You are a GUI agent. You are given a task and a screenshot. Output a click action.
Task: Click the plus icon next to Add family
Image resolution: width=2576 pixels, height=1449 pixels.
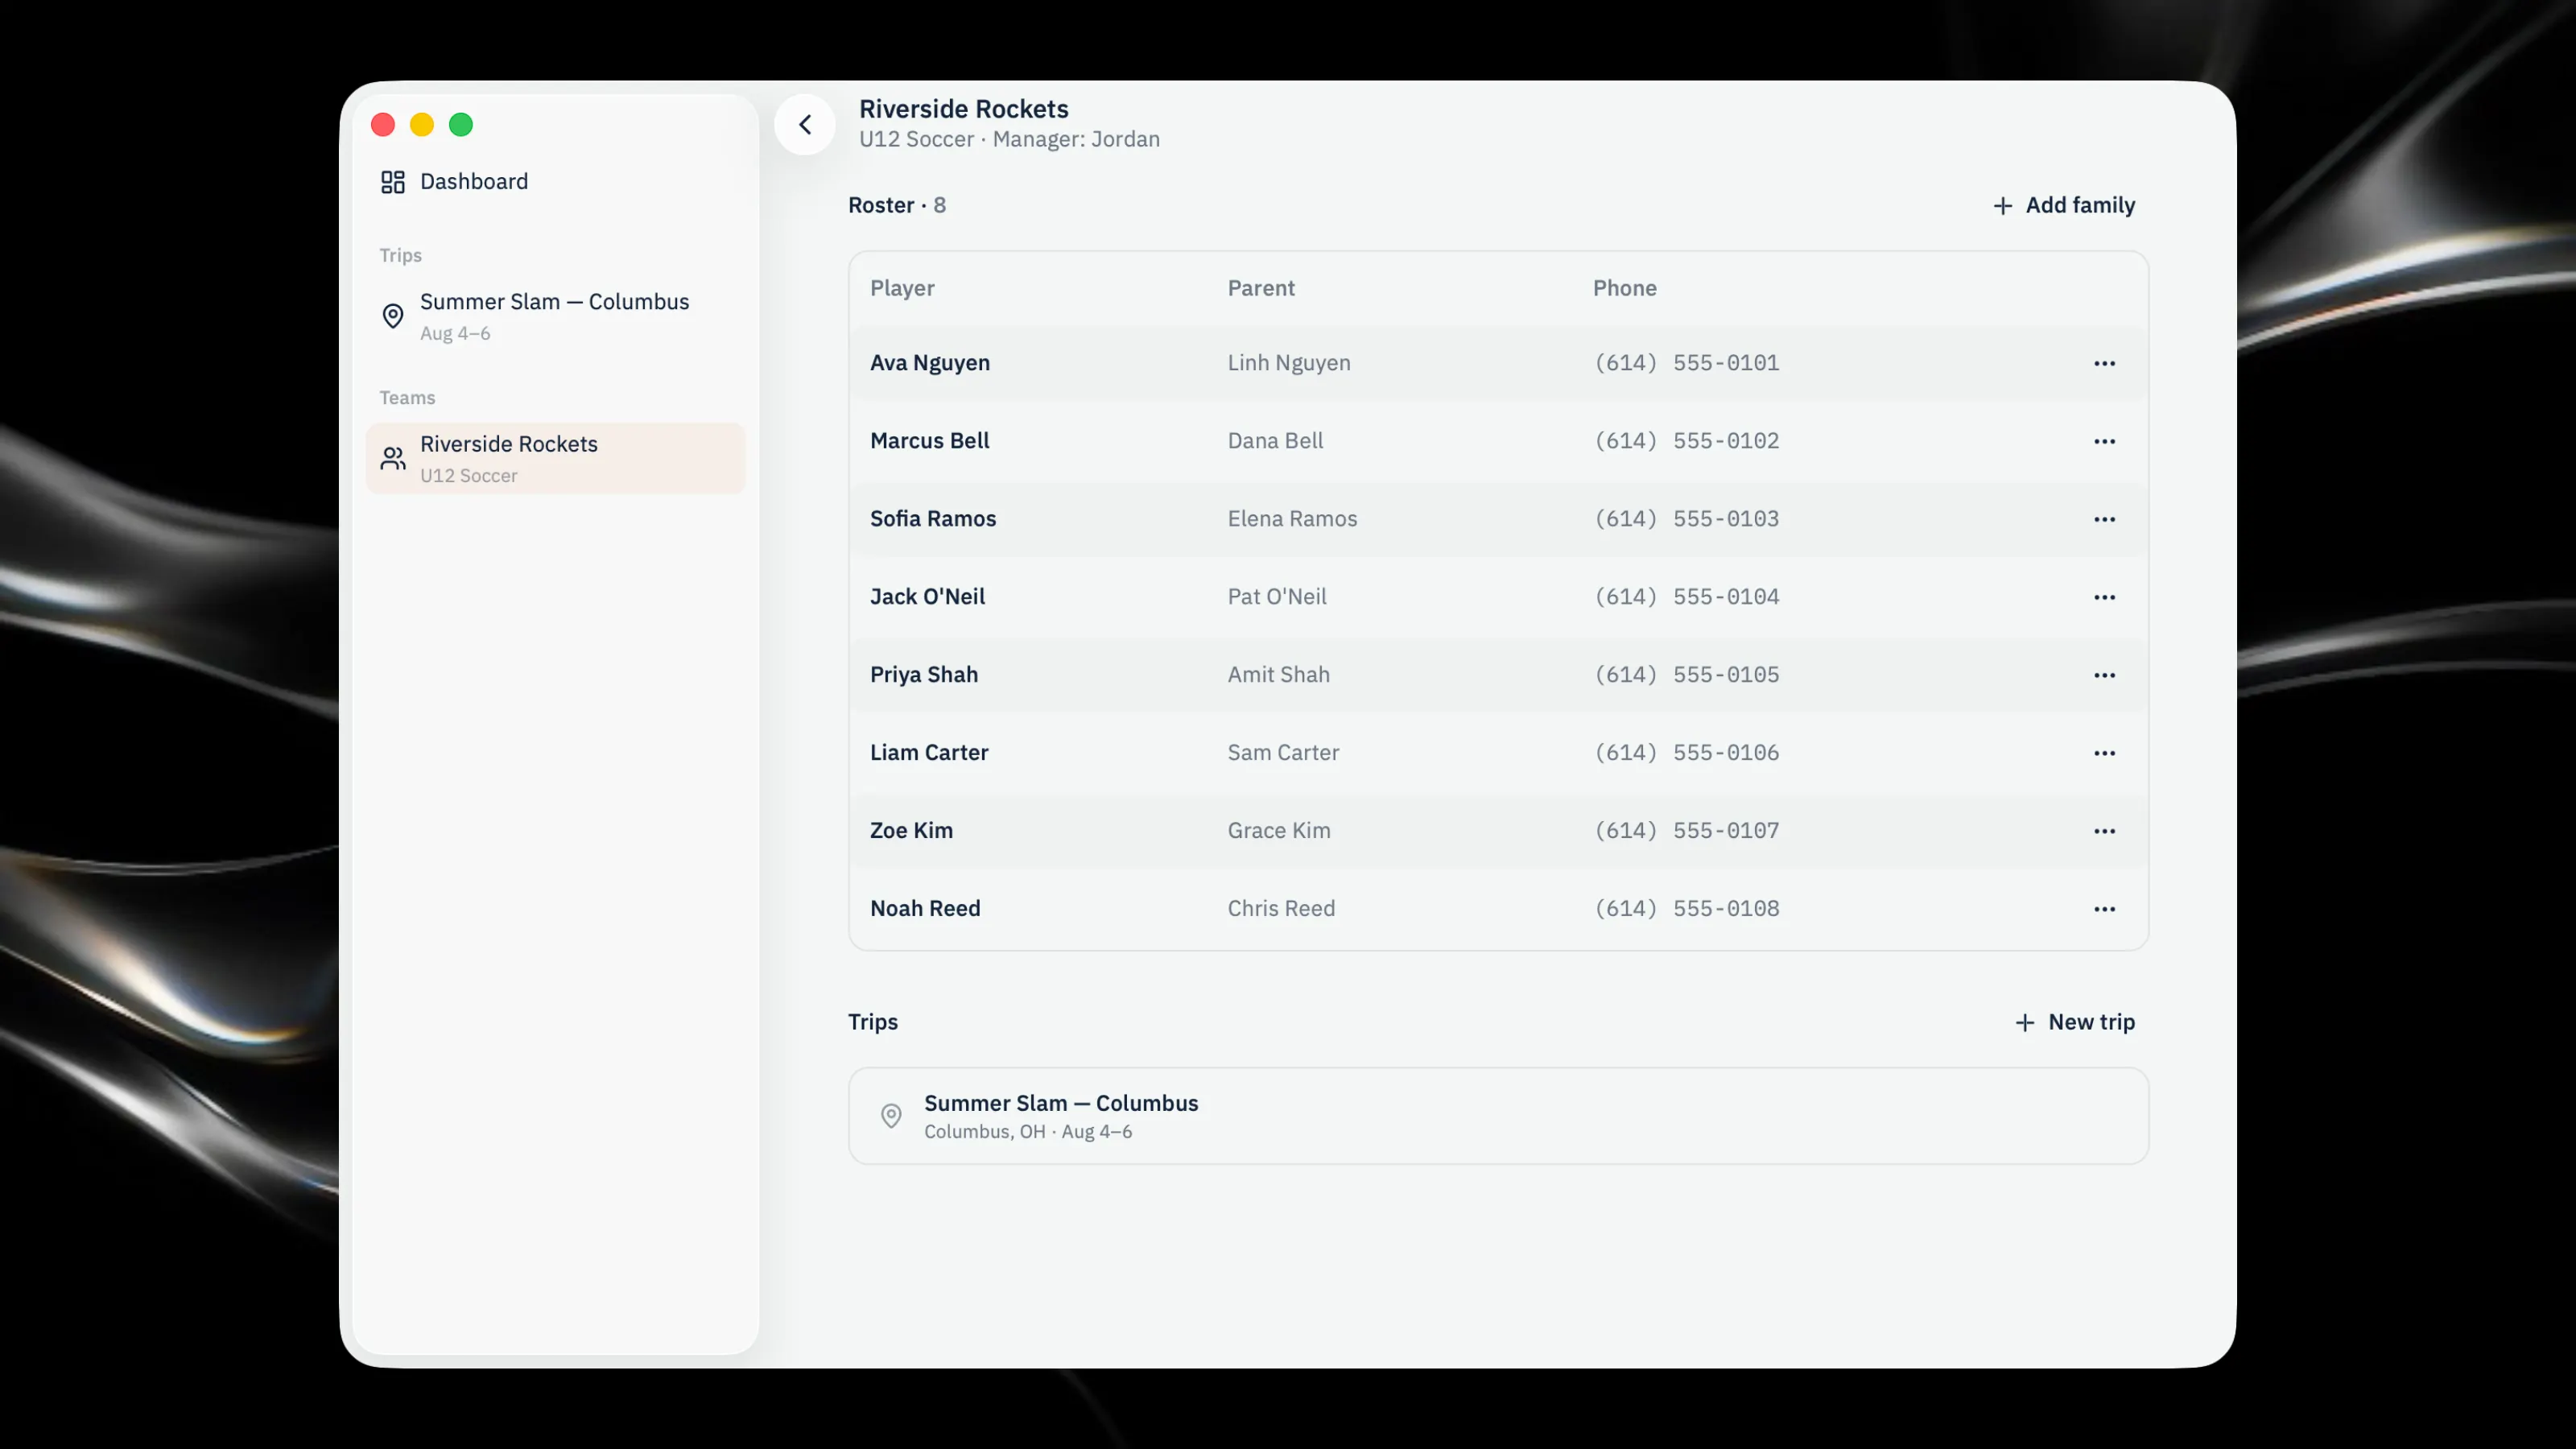(x=2003, y=206)
